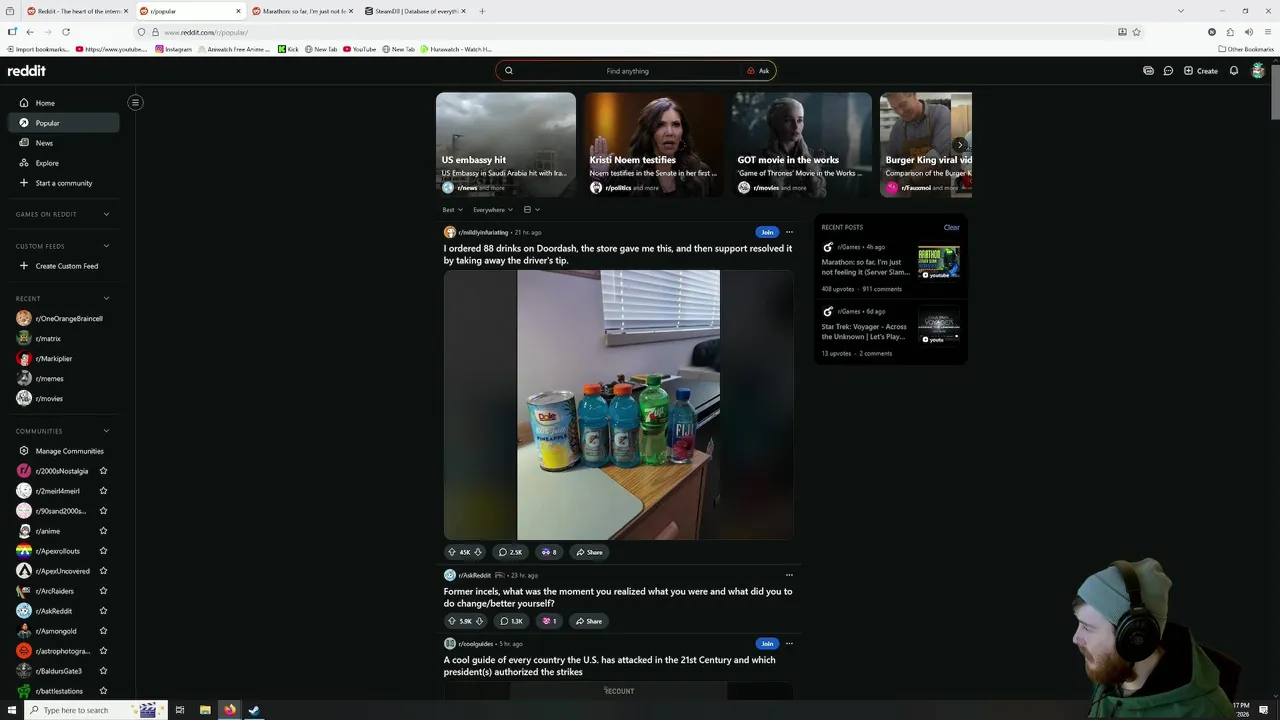Open the Kristi Noem testifies card

[654, 145]
